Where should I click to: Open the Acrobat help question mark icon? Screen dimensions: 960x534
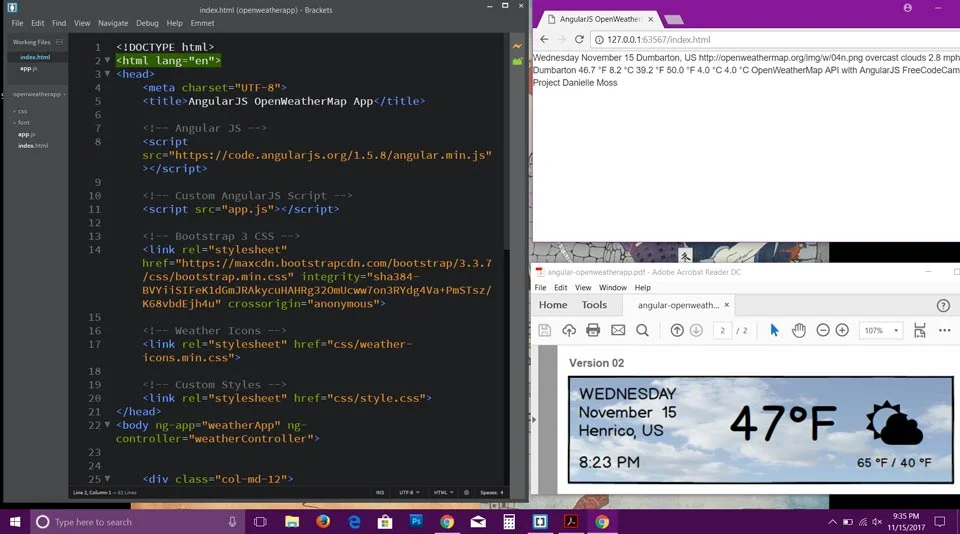click(943, 305)
